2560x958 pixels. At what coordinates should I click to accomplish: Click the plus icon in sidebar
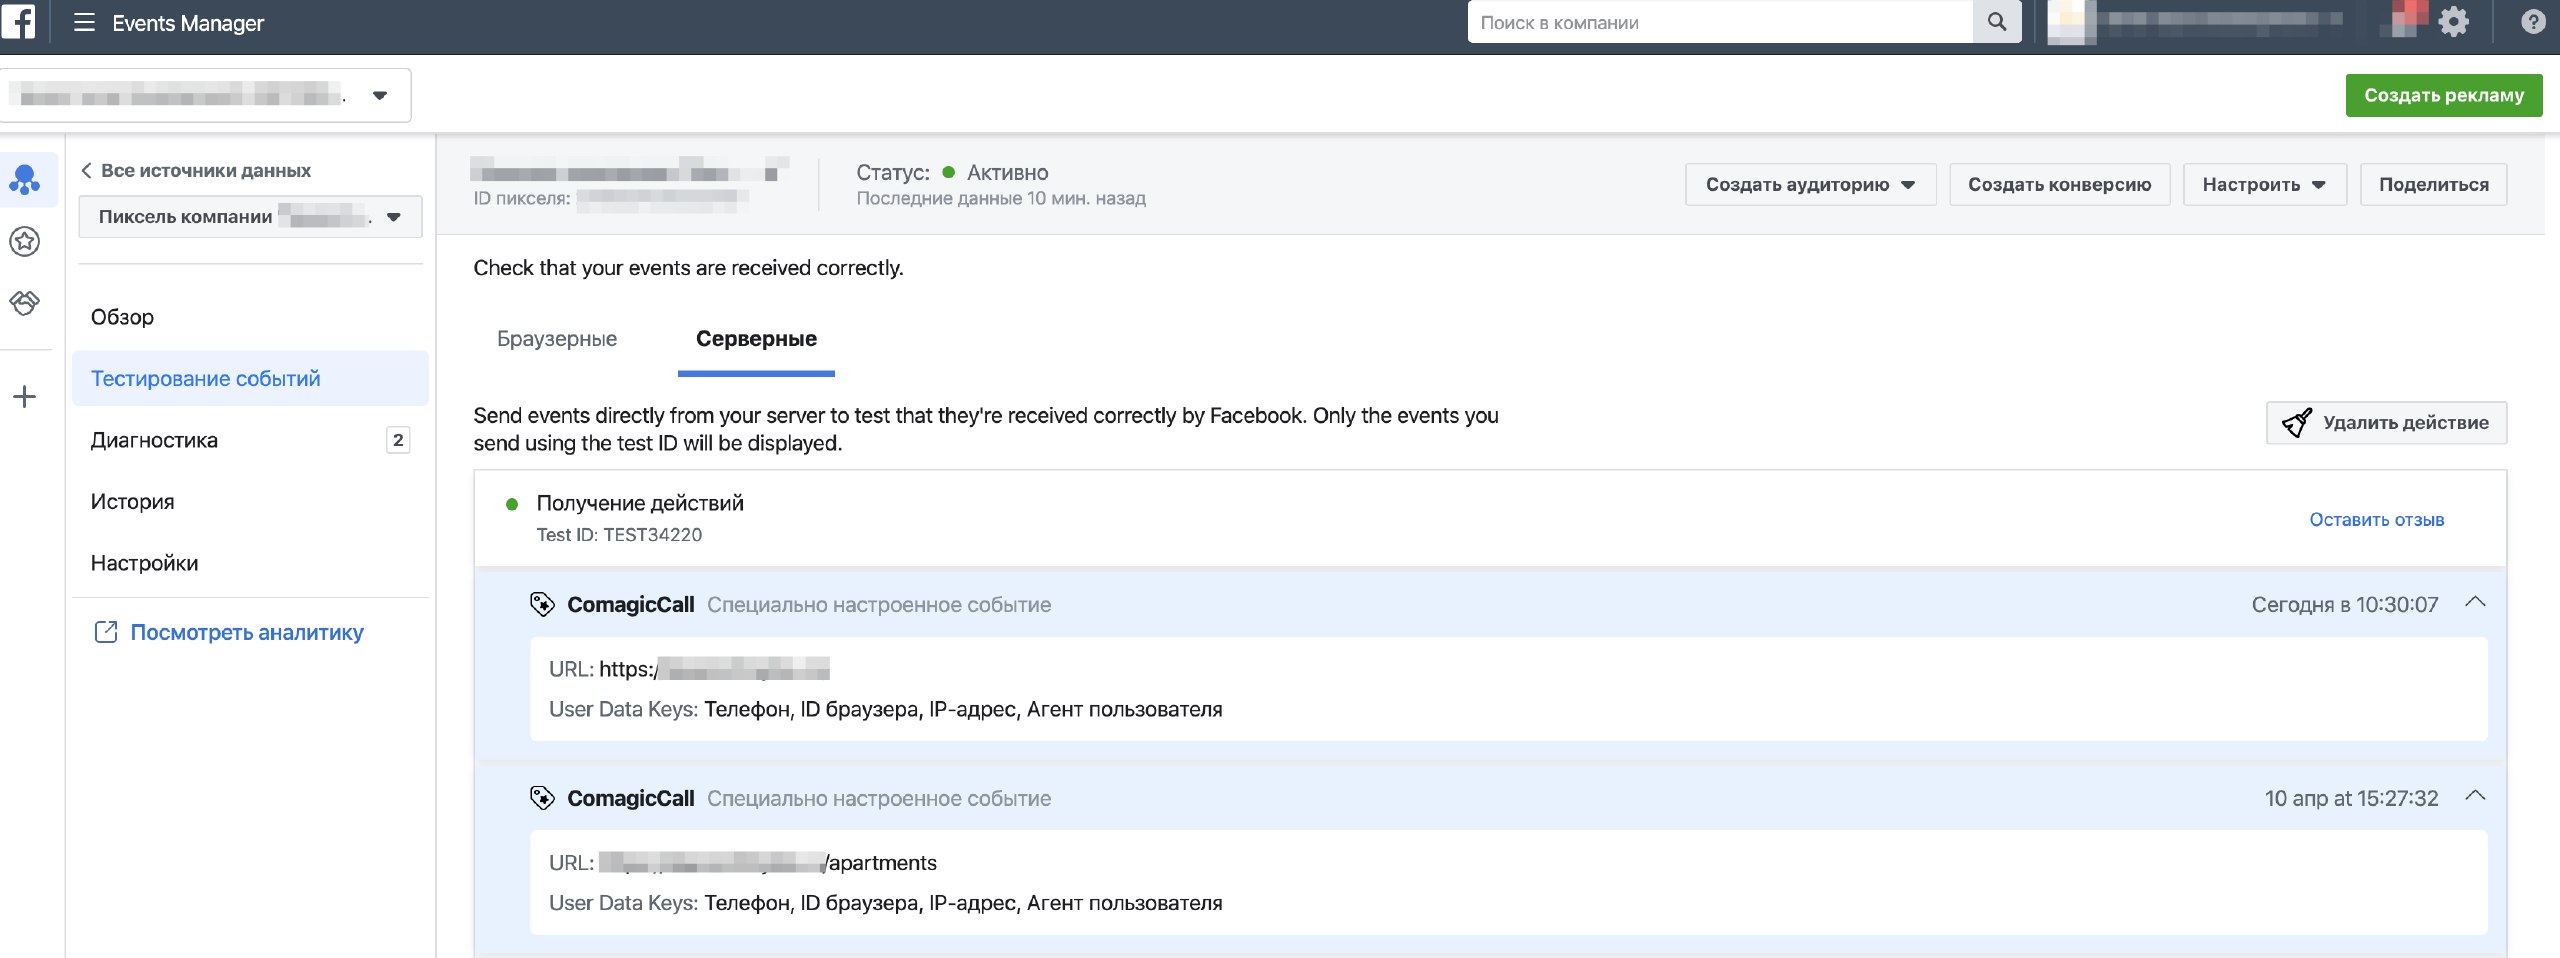pyautogui.click(x=25, y=397)
